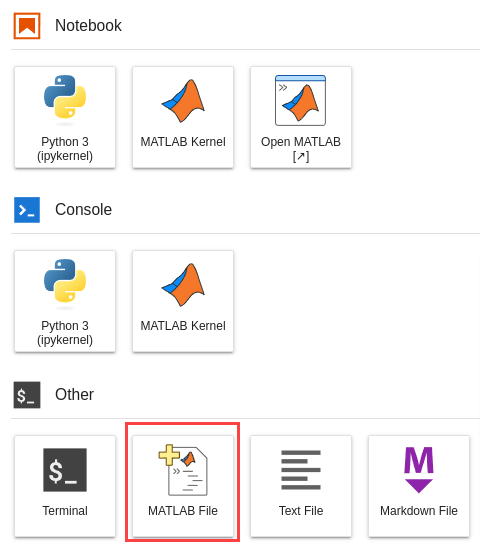This screenshot has width=480, height=552.
Task: Open MATLAB desktop window icon
Action: click(300, 100)
